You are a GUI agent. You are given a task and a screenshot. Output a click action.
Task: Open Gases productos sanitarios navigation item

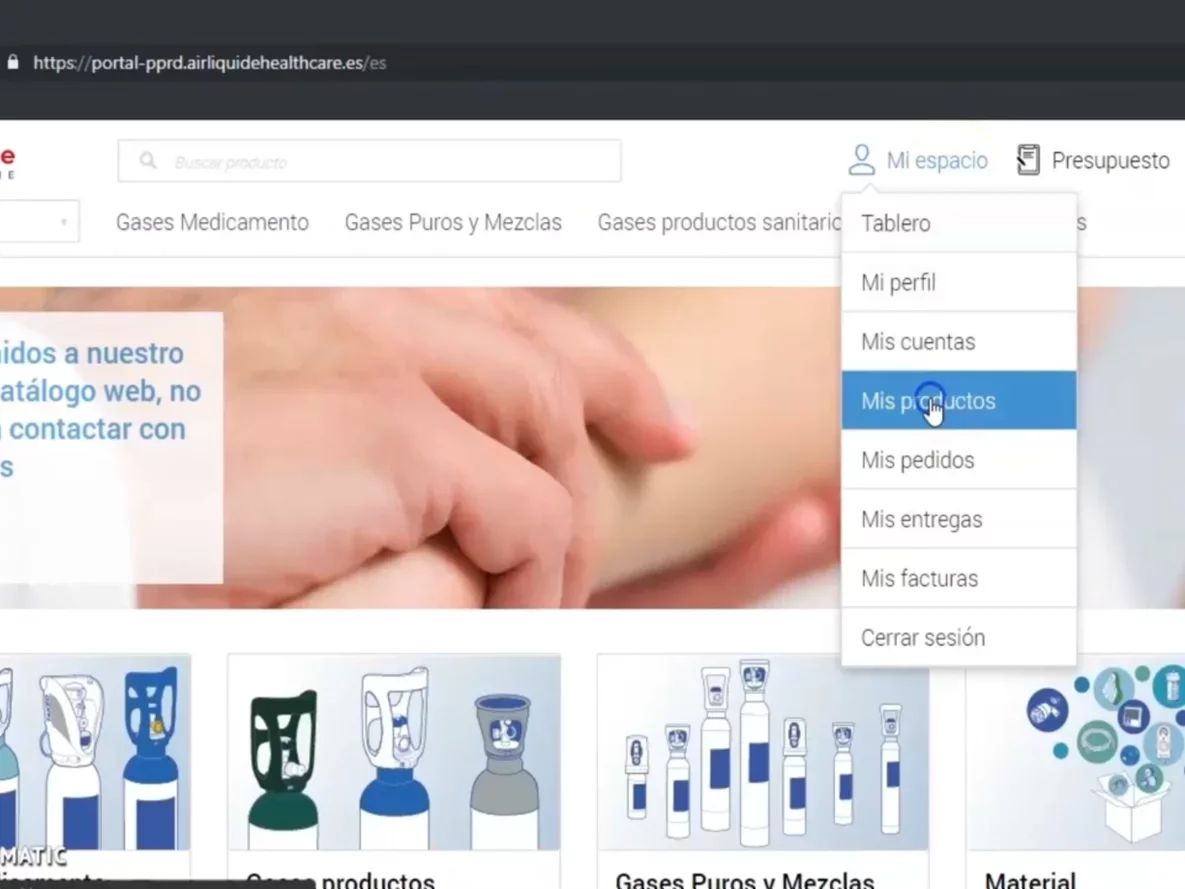[718, 222]
